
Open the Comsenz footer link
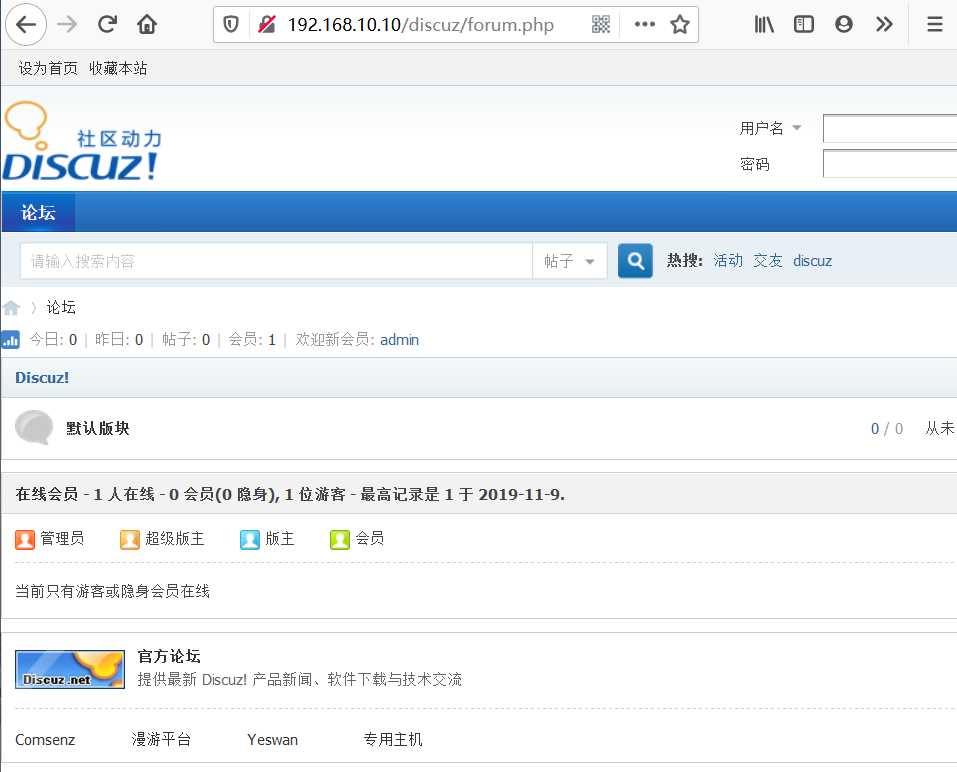(45, 740)
